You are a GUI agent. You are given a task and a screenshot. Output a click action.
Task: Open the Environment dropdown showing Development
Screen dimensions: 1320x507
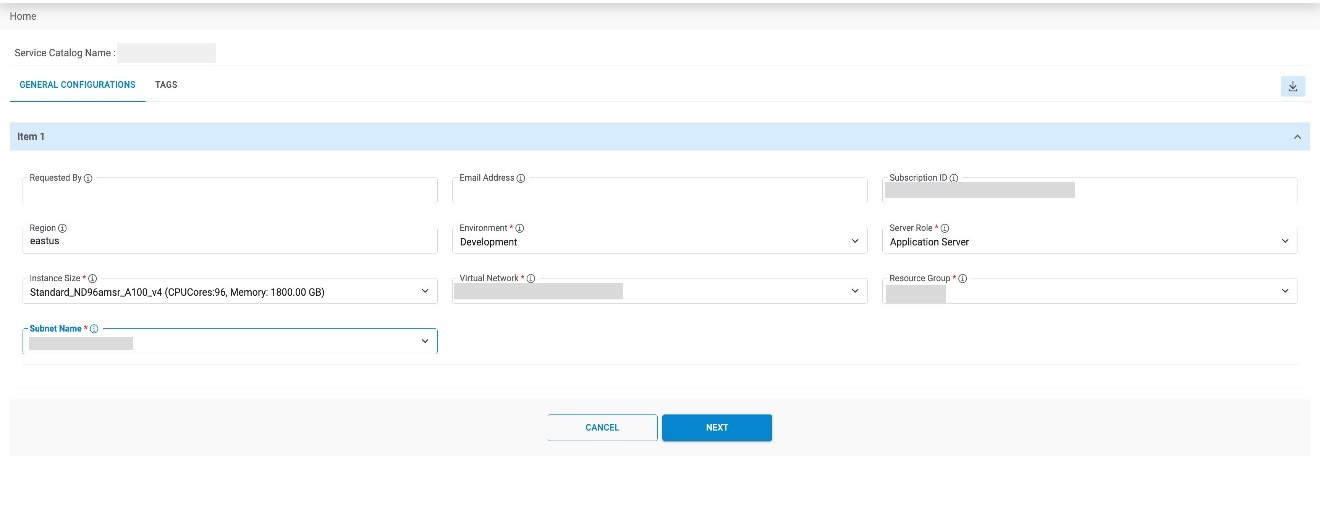[660, 241]
